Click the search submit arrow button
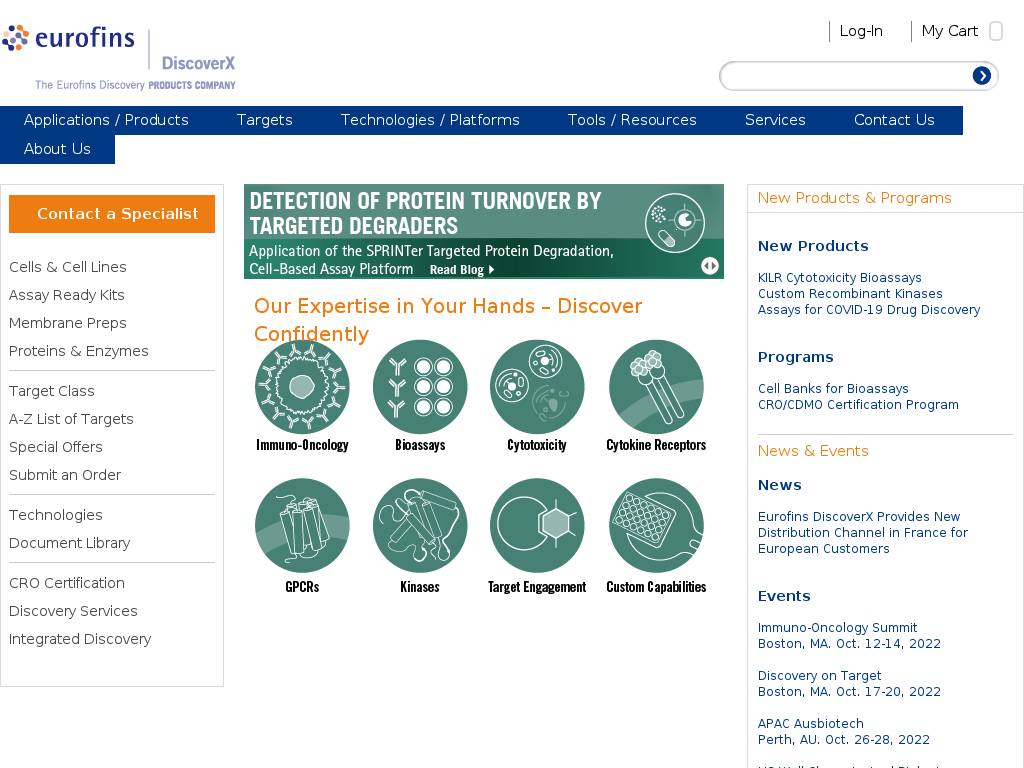The image size is (1024, 768). point(982,76)
